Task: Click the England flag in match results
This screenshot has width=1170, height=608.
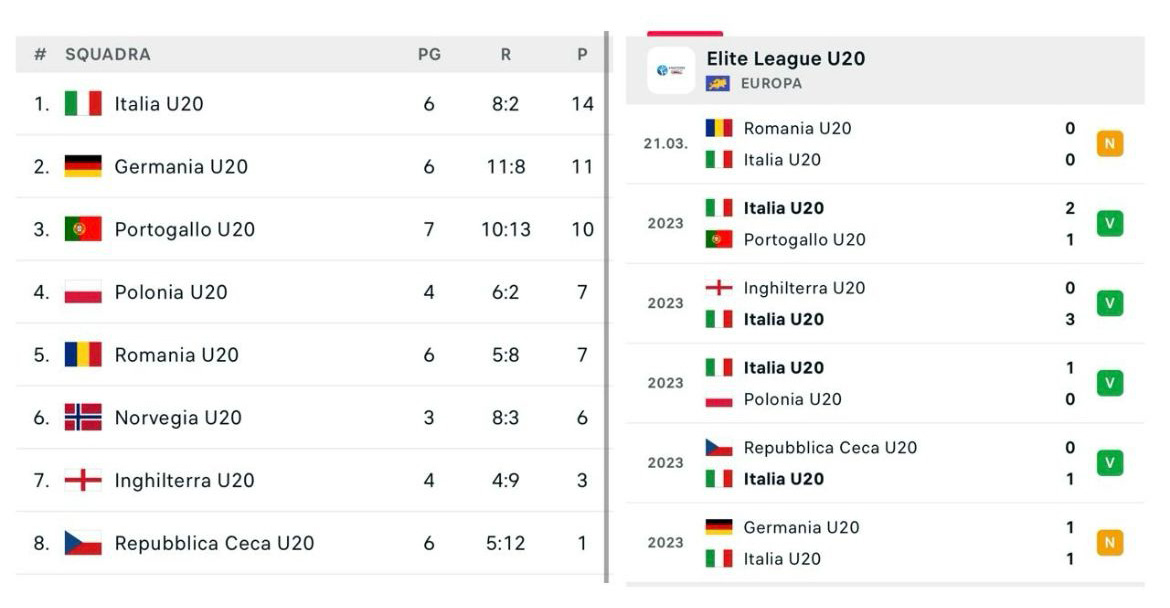Action: (x=719, y=288)
